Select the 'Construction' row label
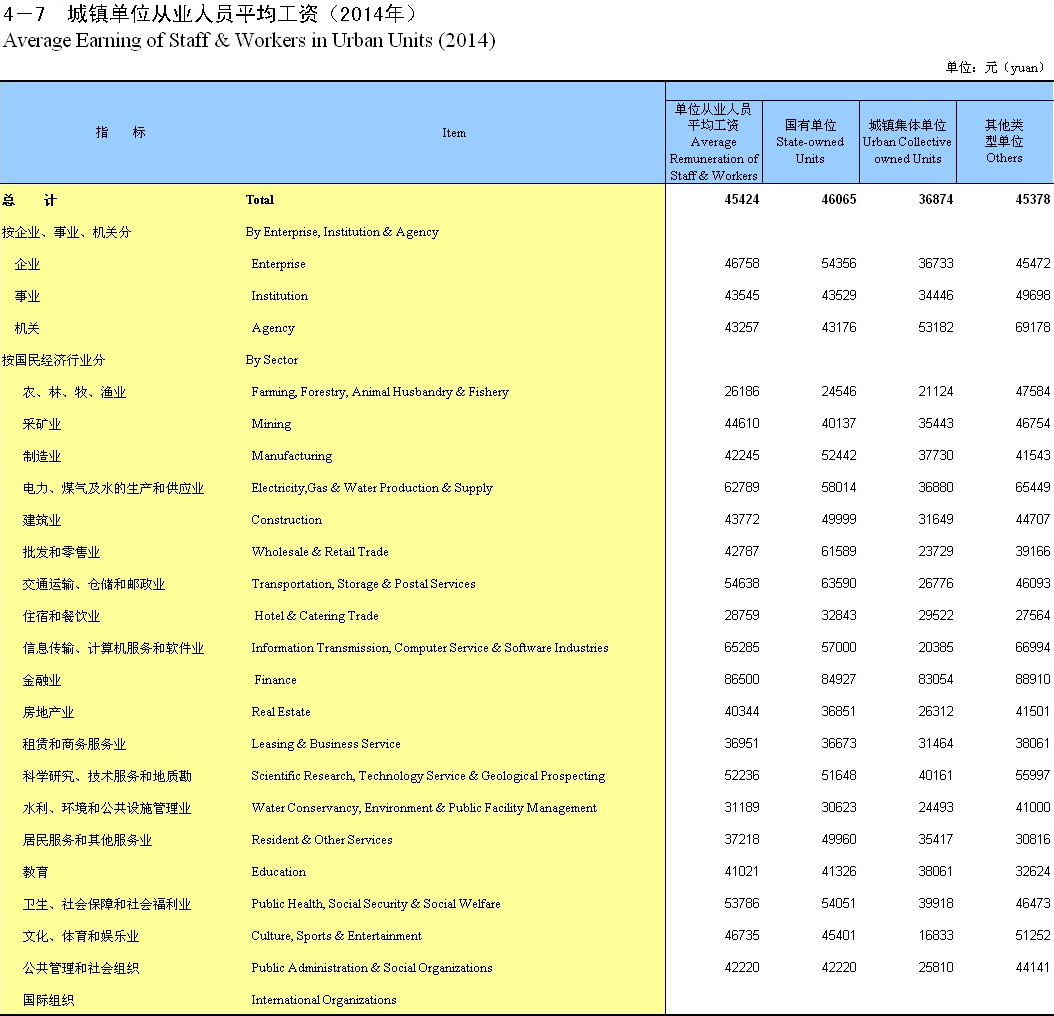Screen dimensions: 1054x1016 286,520
